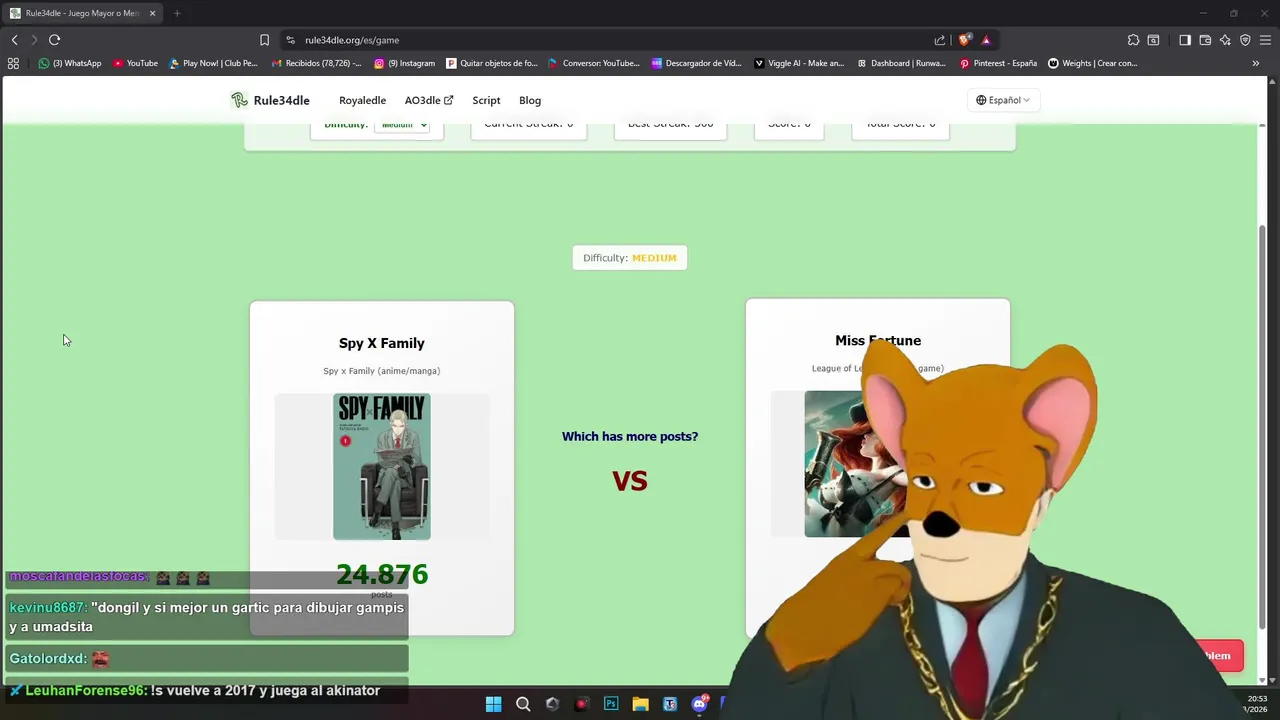
Task: Click the 24.876 posts count
Action: pos(382,574)
